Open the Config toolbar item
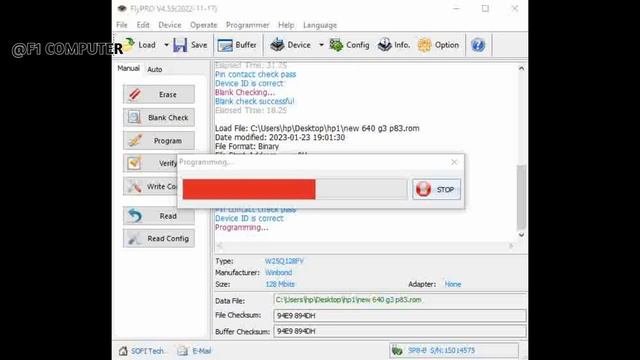The height and width of the screenshot is (360, 640). point(349,45)
